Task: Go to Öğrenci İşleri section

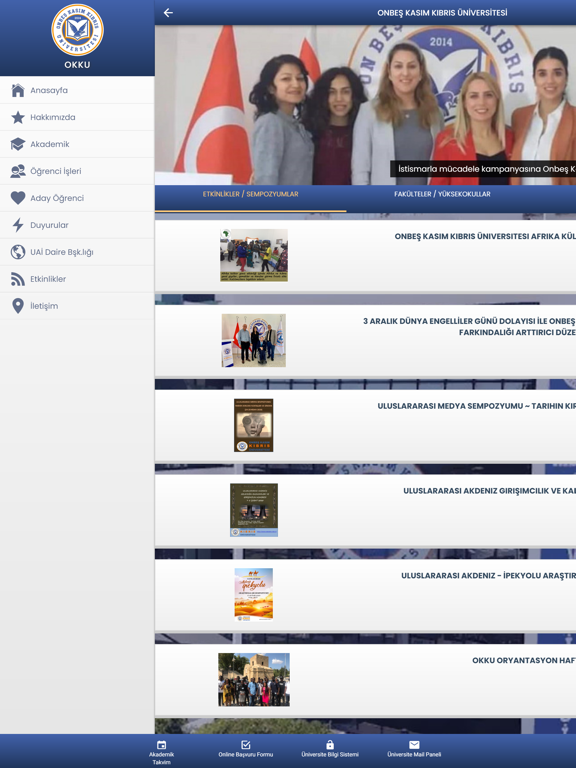Action: 77,171
